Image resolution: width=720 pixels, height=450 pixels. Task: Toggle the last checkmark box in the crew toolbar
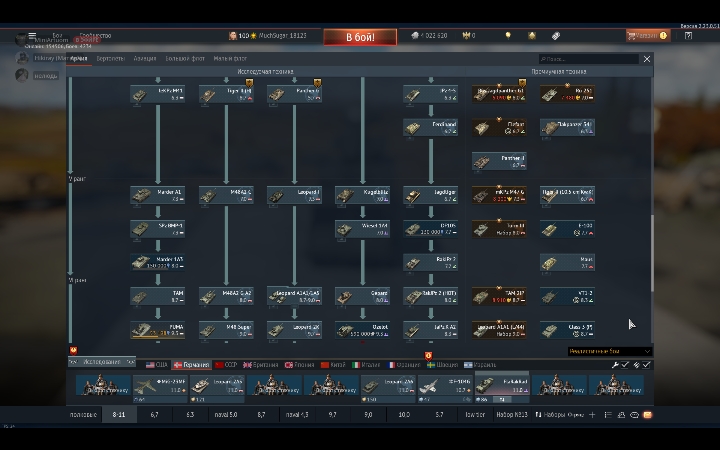(x=647, y=365)
